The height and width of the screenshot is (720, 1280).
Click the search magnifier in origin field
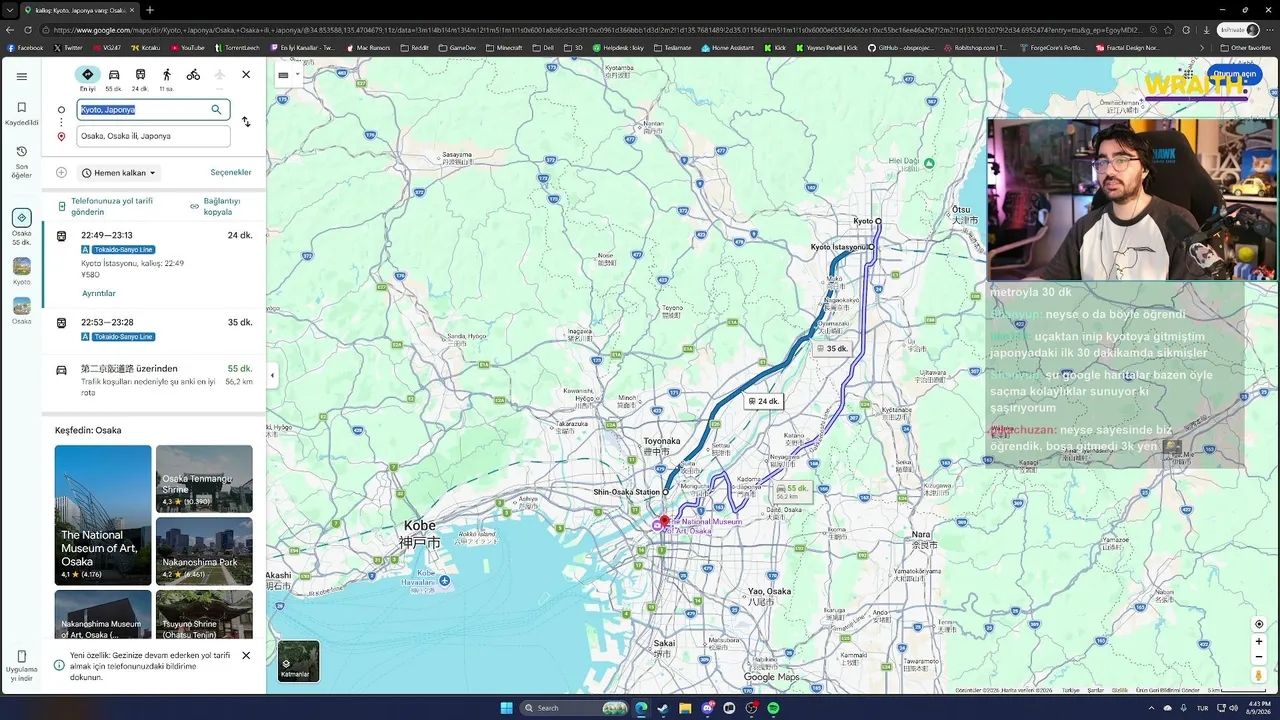pos(216,110)
